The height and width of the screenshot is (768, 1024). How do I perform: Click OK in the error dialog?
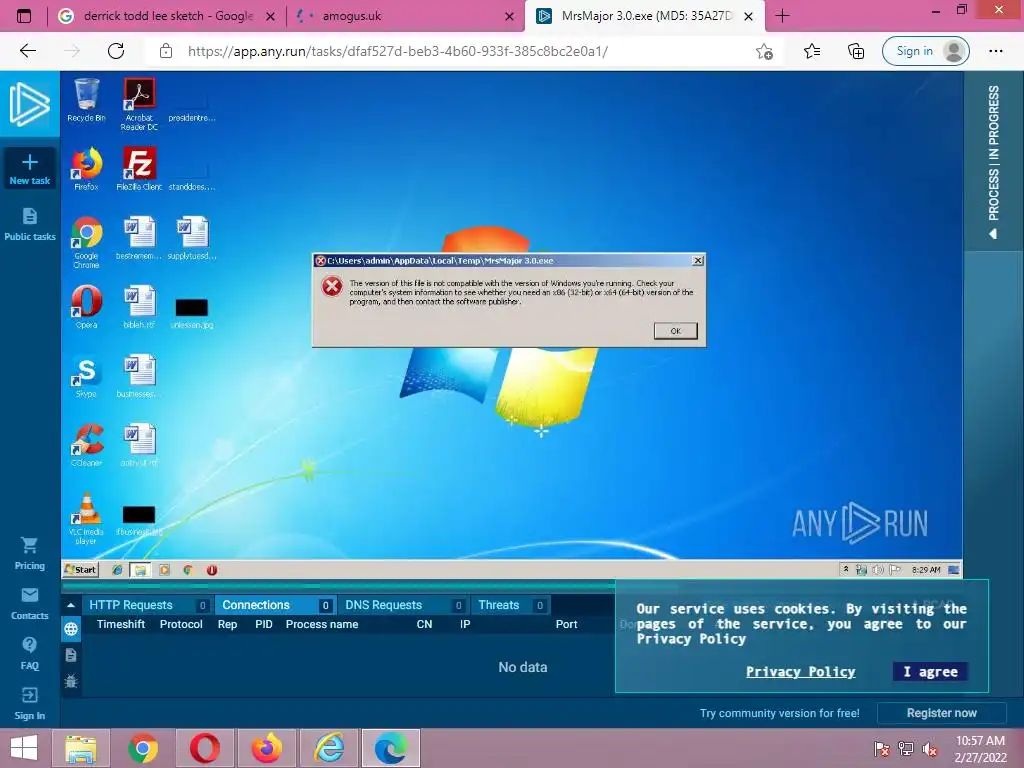[676, 331]
